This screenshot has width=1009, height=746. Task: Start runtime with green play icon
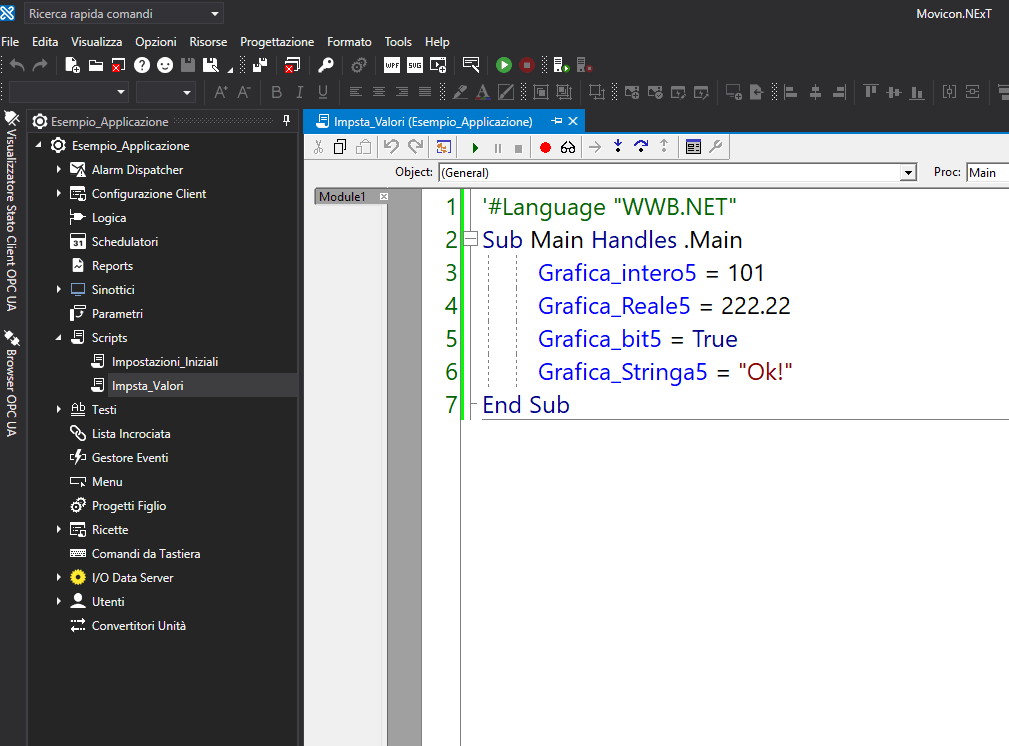(x=504, y=65)
